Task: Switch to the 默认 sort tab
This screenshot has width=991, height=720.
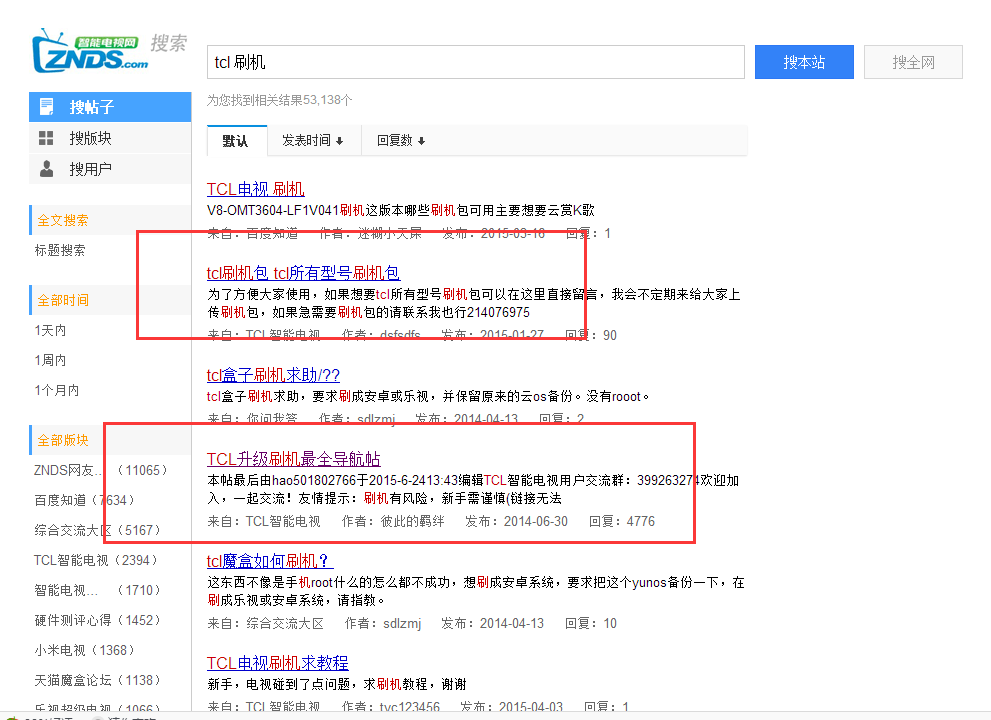Action: 236,140
